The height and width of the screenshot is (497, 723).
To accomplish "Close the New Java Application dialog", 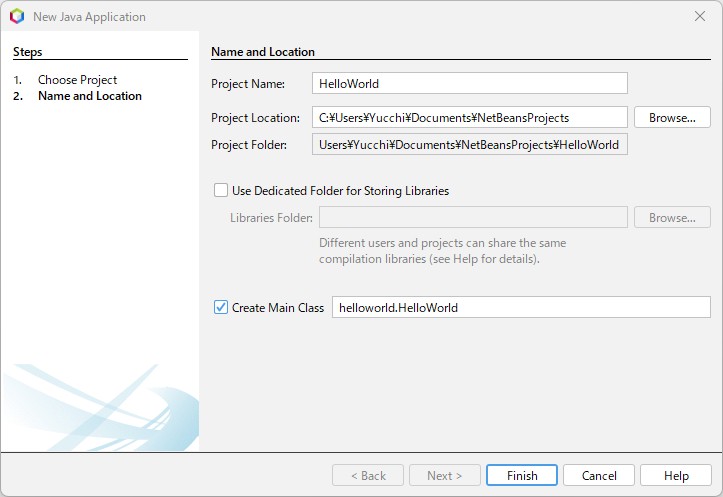I will [699, 16].
